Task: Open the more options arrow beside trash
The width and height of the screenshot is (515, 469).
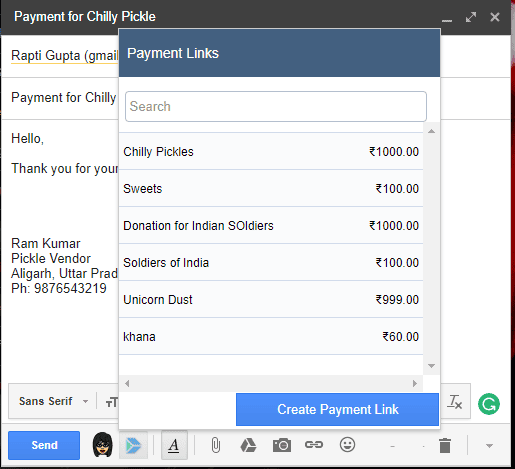Action: tap(489, 446)
